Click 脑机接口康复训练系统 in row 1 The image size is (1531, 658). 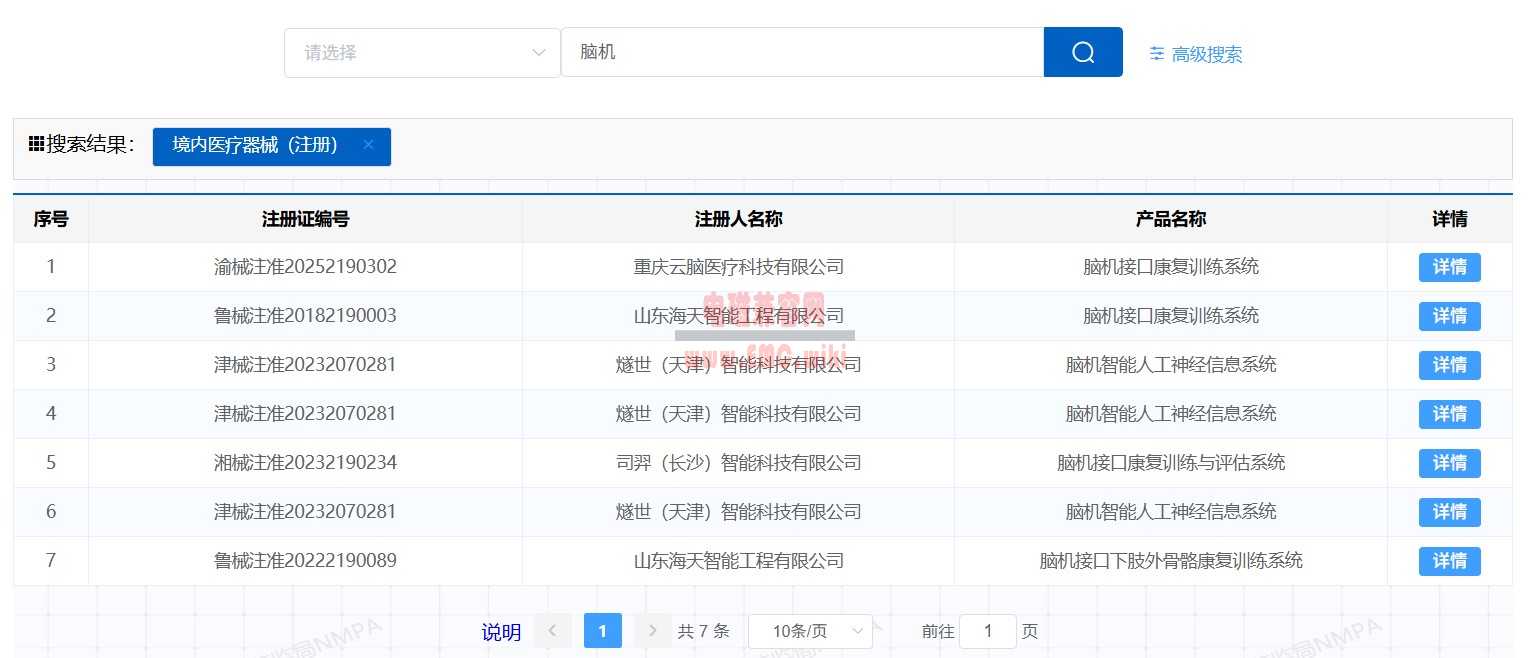coord(1170,267)
